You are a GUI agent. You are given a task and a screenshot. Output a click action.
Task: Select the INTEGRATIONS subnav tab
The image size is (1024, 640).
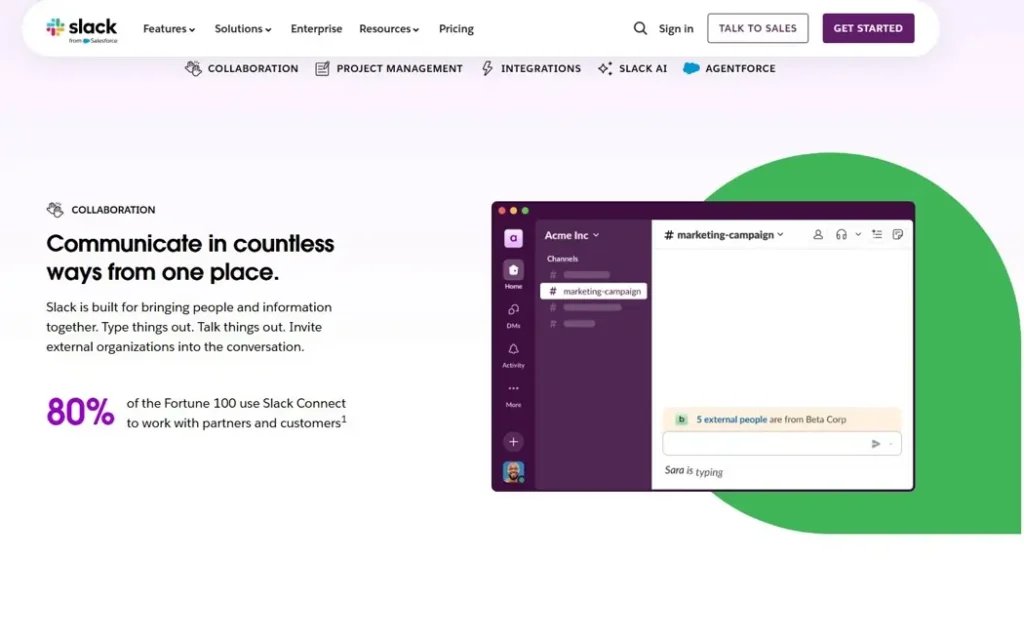pos(531,68)
